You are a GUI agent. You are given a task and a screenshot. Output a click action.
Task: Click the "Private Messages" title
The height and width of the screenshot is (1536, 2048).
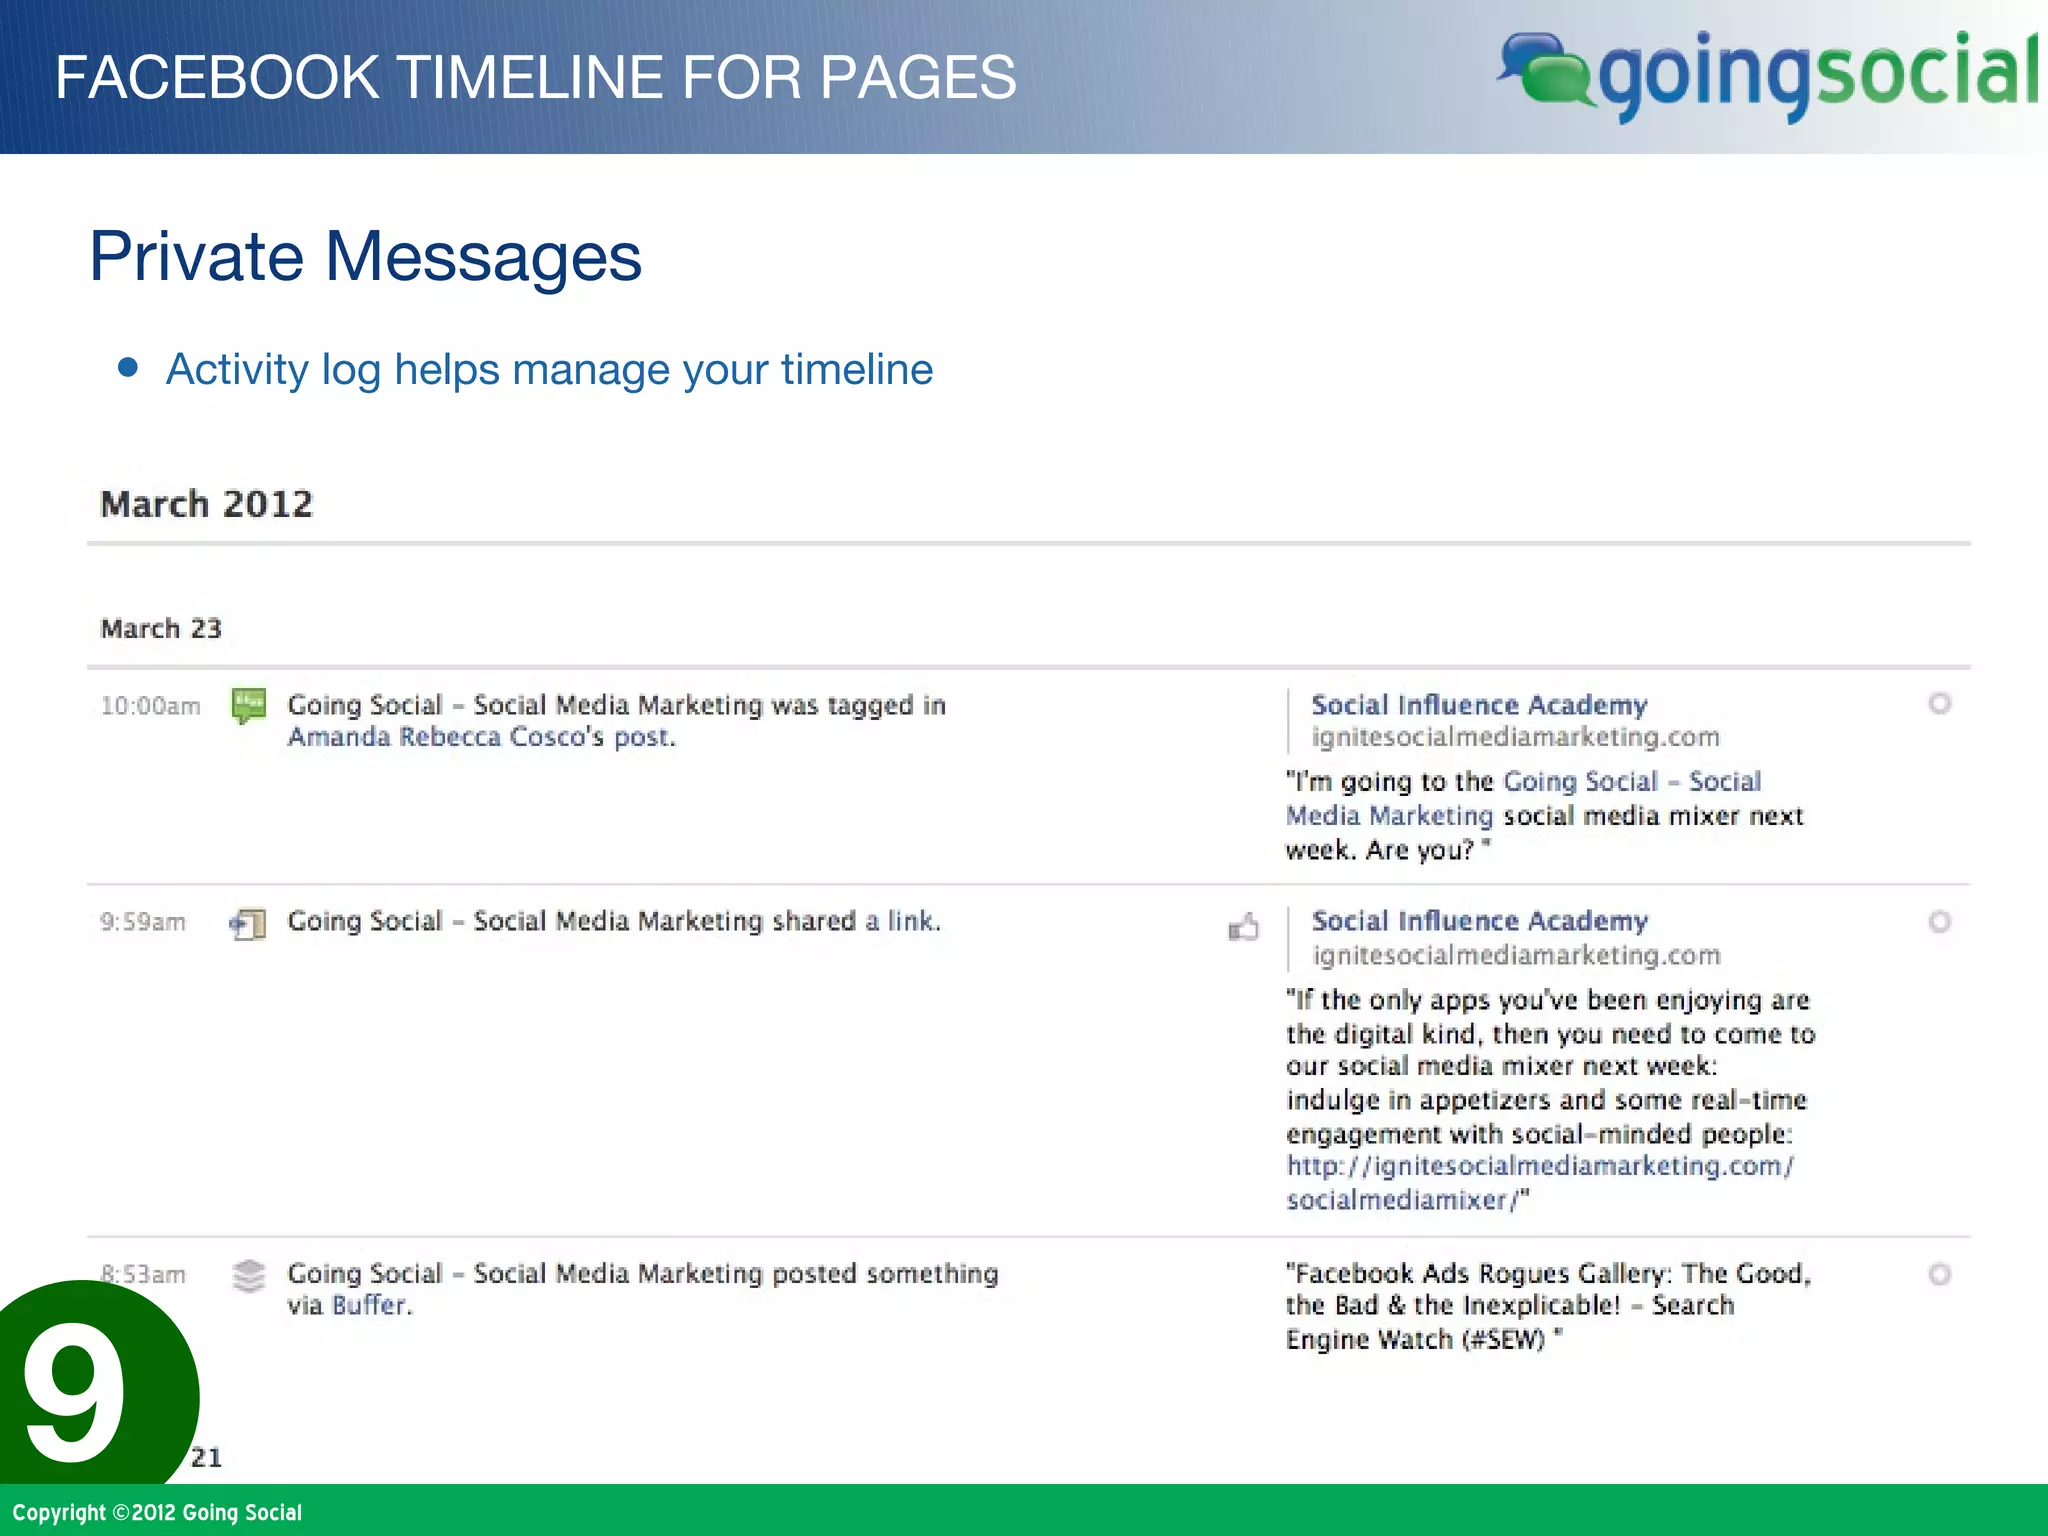point(365,257)
